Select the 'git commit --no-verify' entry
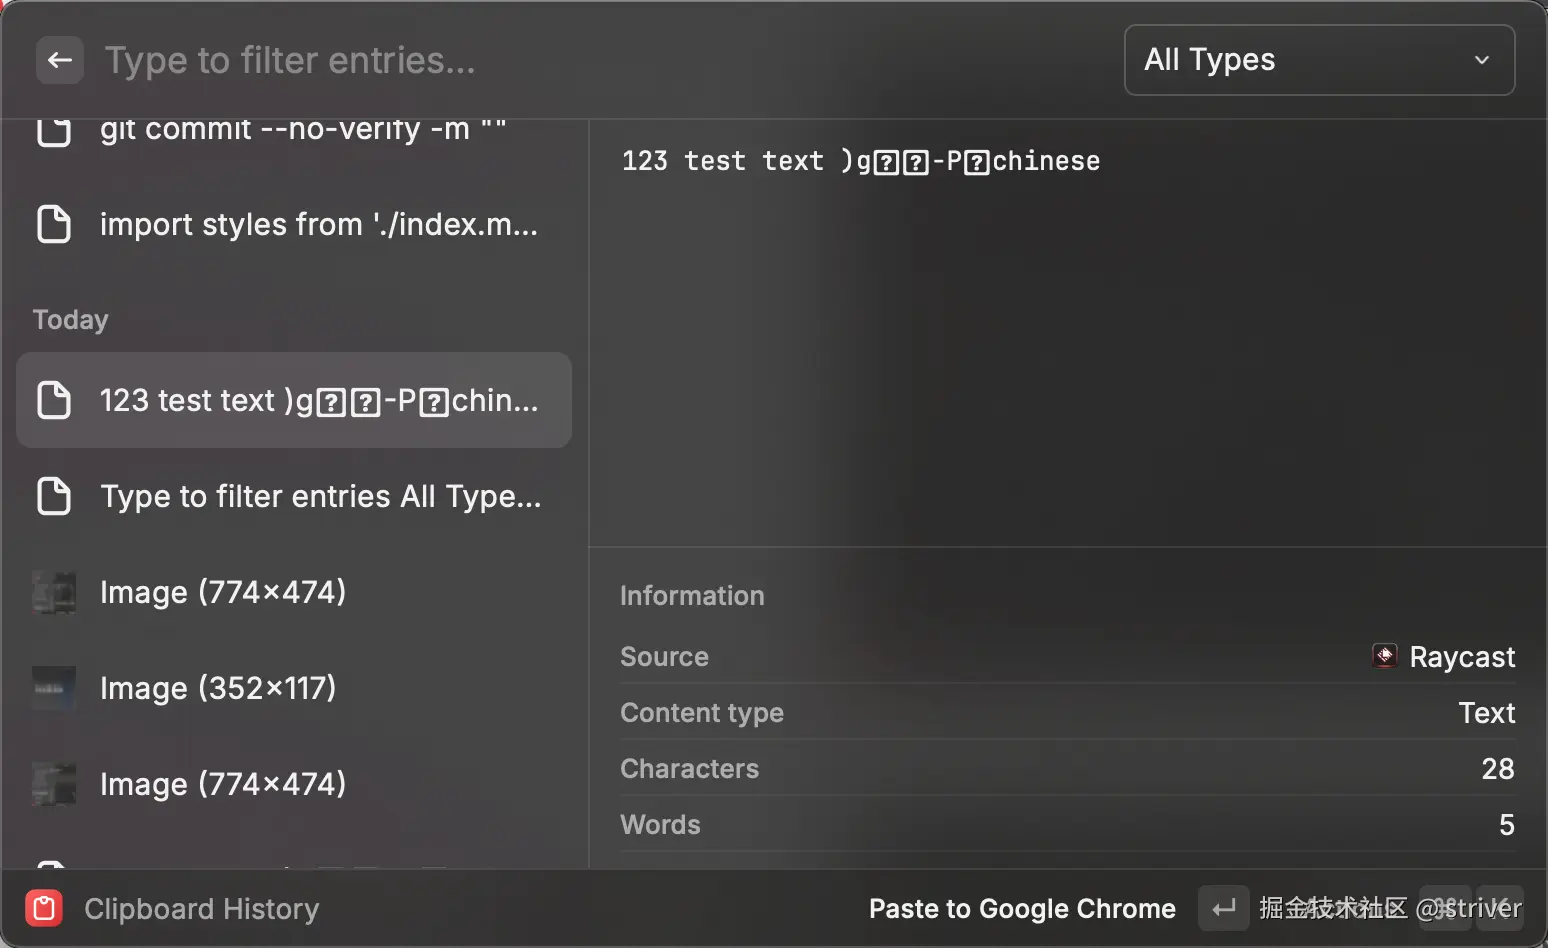 [x=294, y=132]
